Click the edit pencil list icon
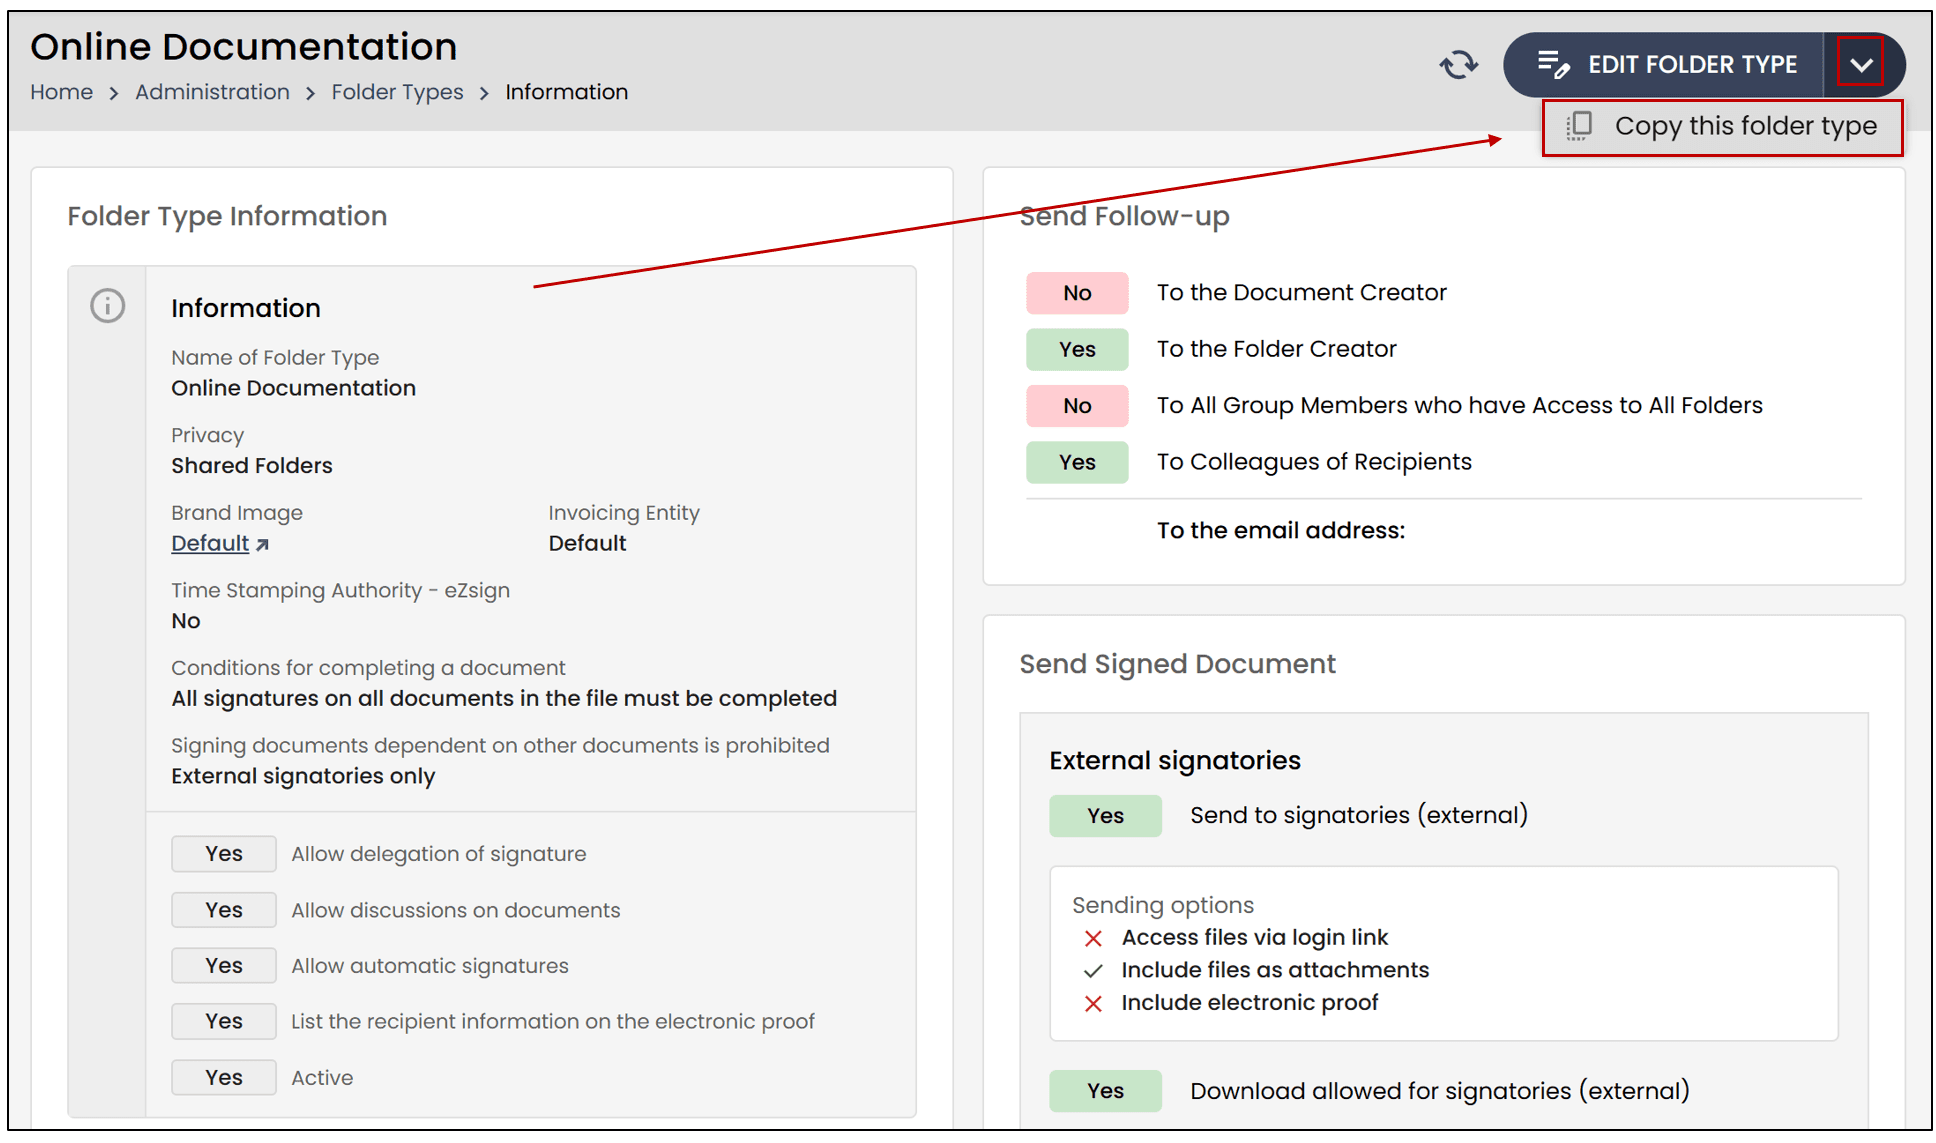 coord(1552,65)
